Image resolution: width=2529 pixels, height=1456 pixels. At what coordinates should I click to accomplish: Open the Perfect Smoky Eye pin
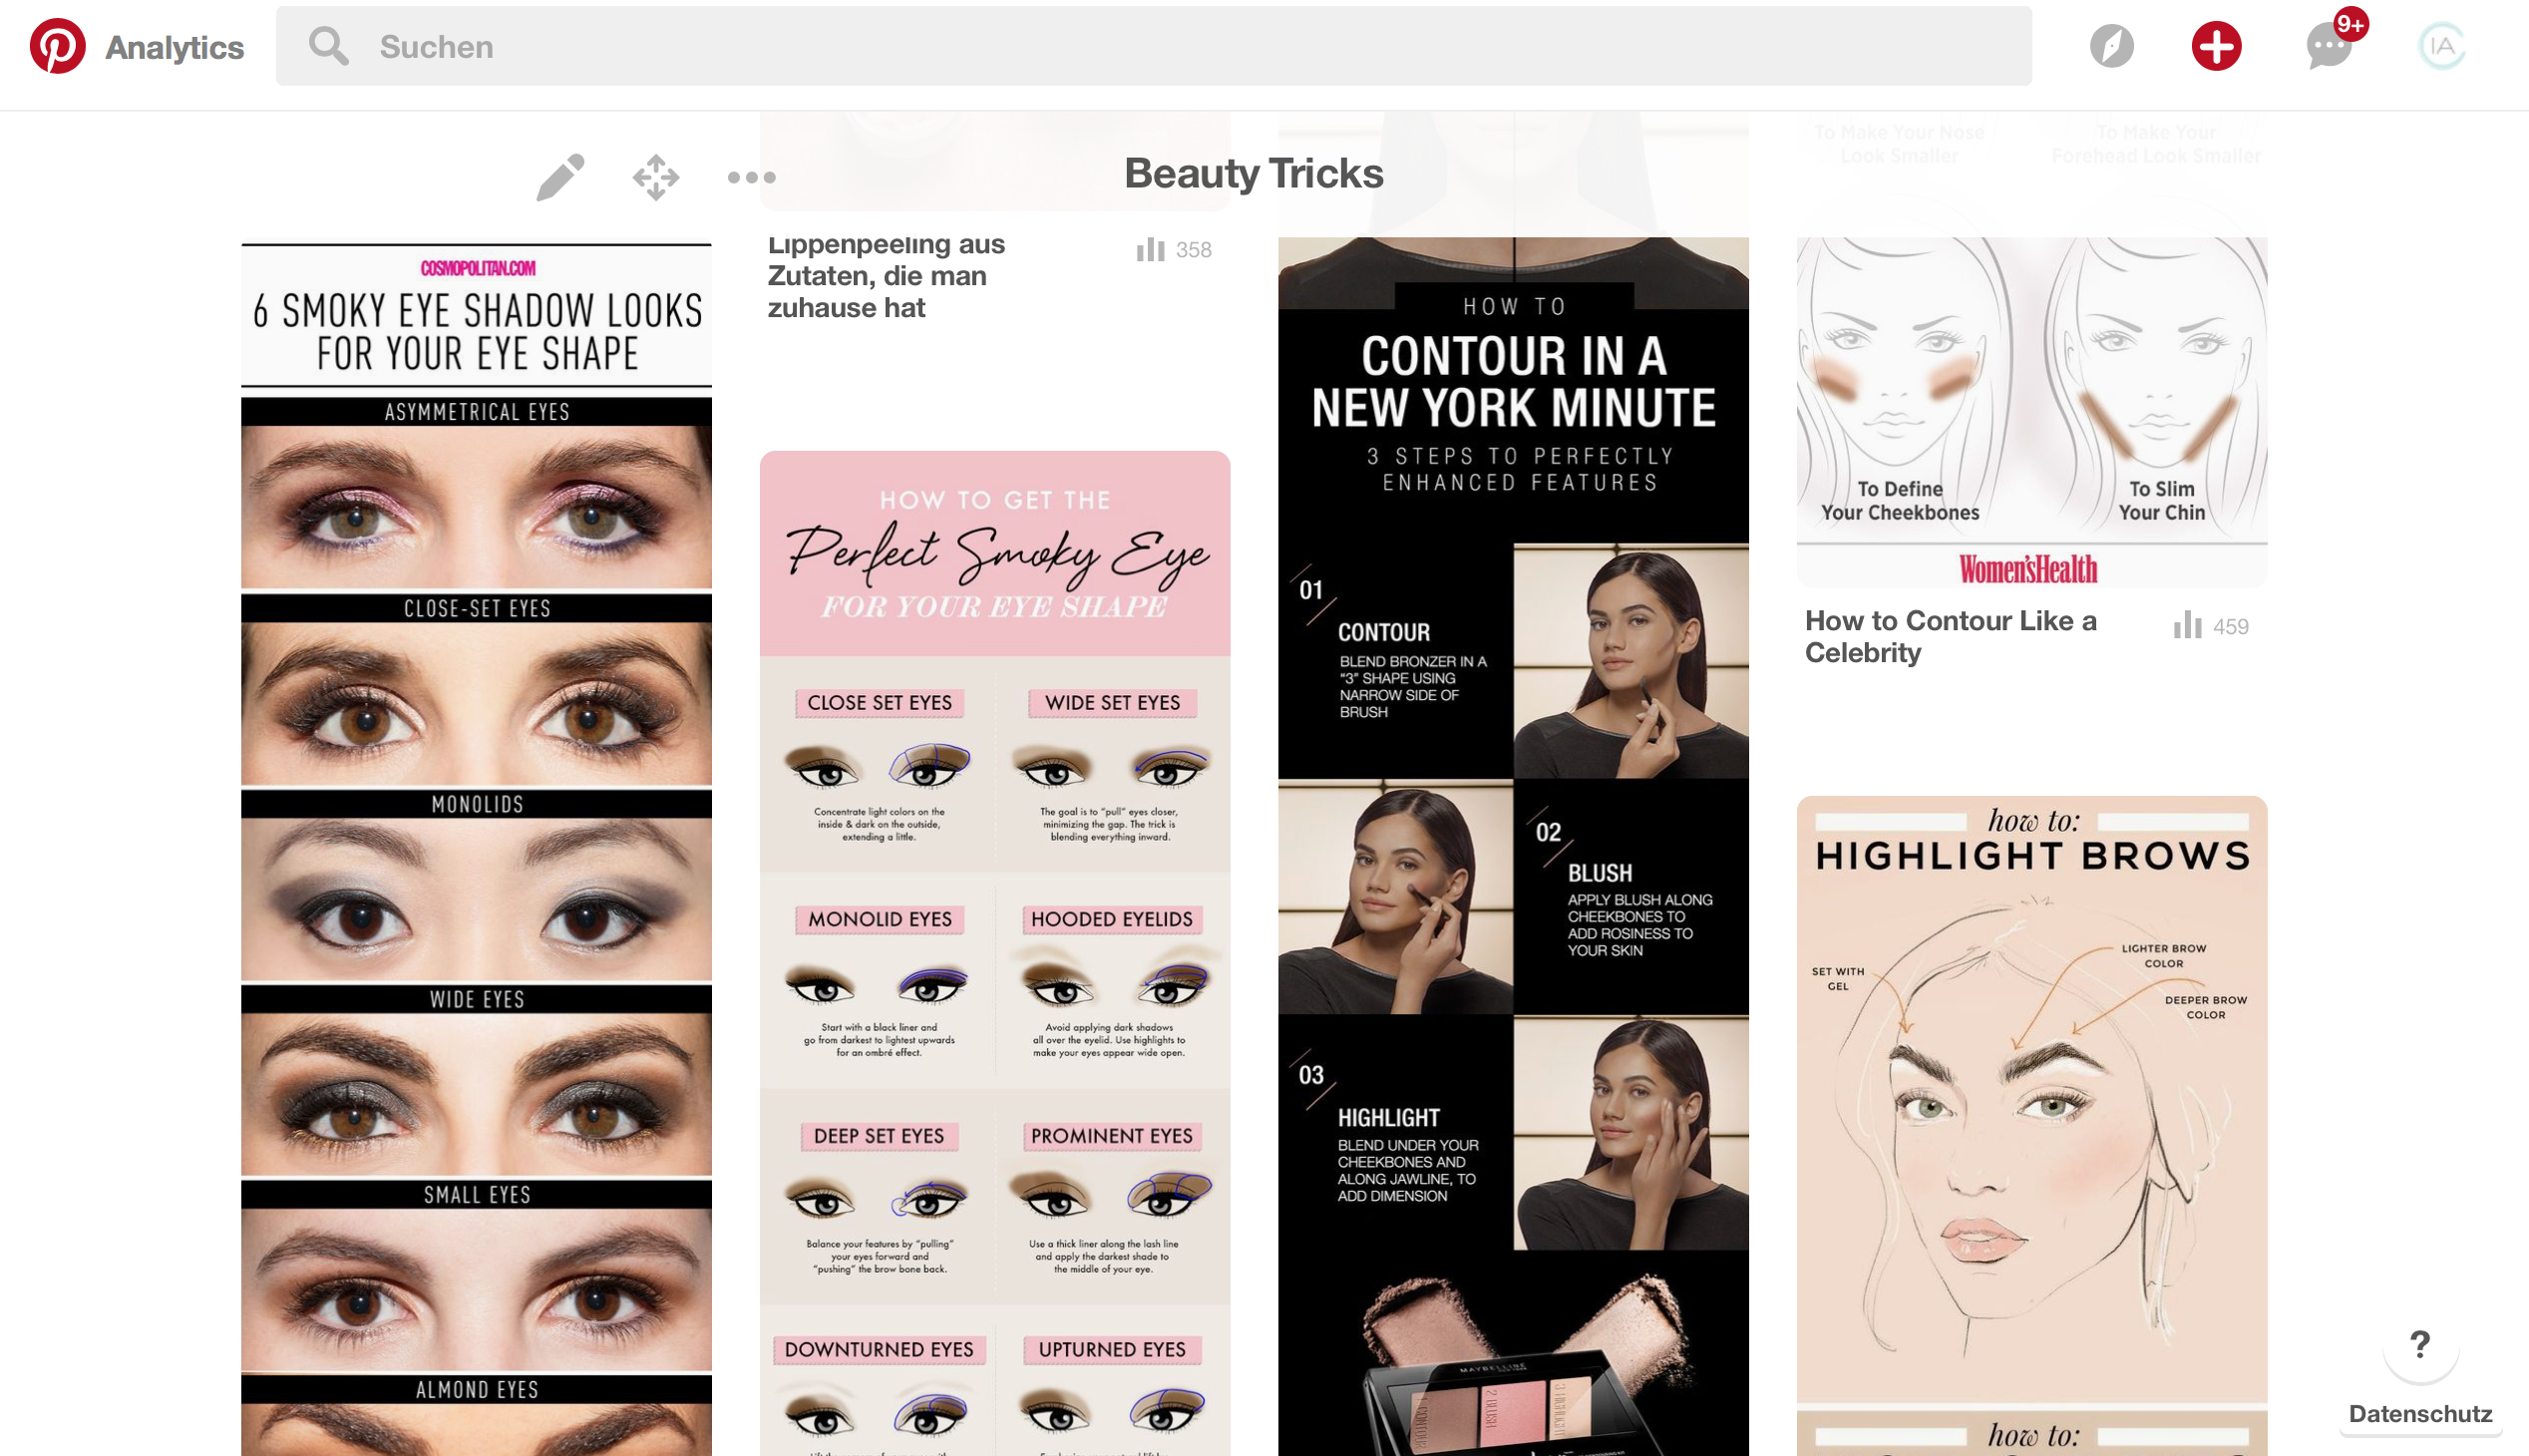pos(995,953)
